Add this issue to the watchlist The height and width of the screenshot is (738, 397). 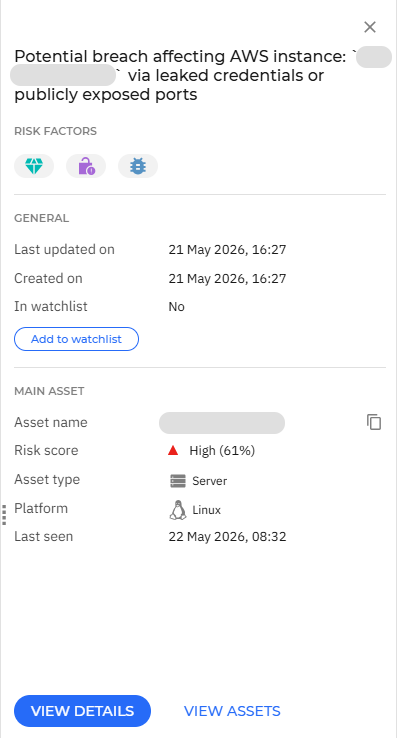tap(76, 339)
